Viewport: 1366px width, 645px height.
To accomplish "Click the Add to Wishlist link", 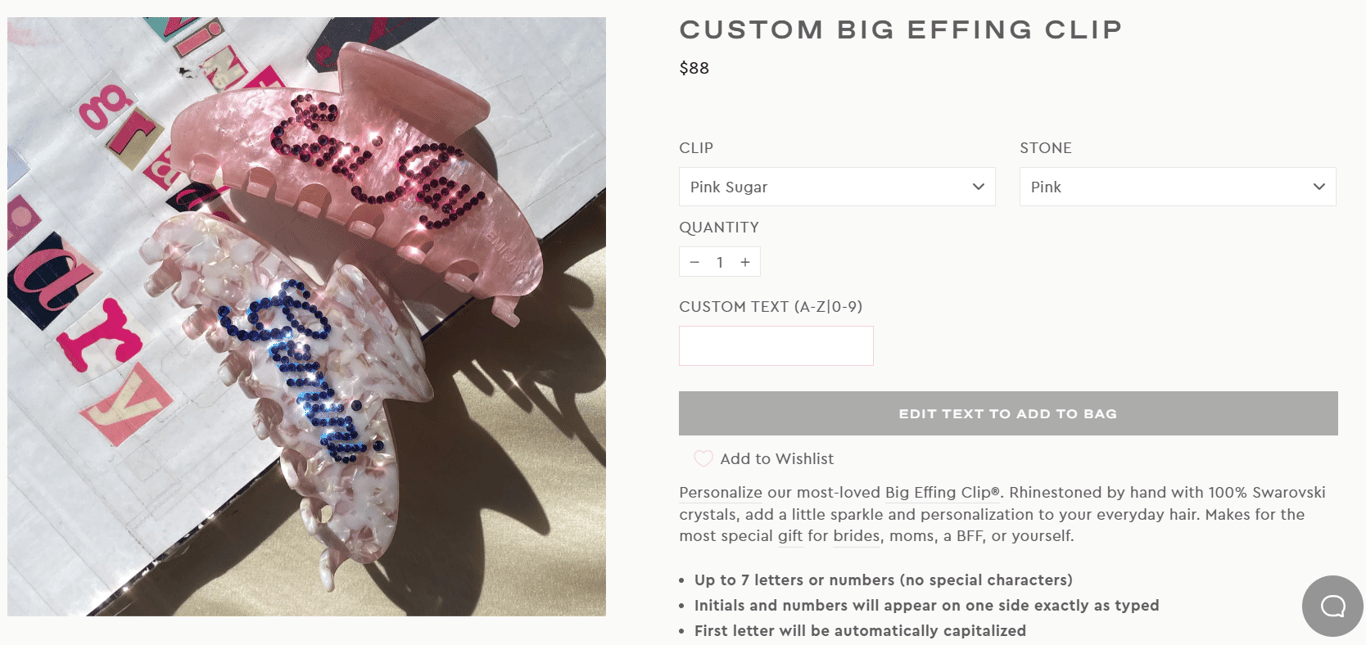I will point(776,459).
